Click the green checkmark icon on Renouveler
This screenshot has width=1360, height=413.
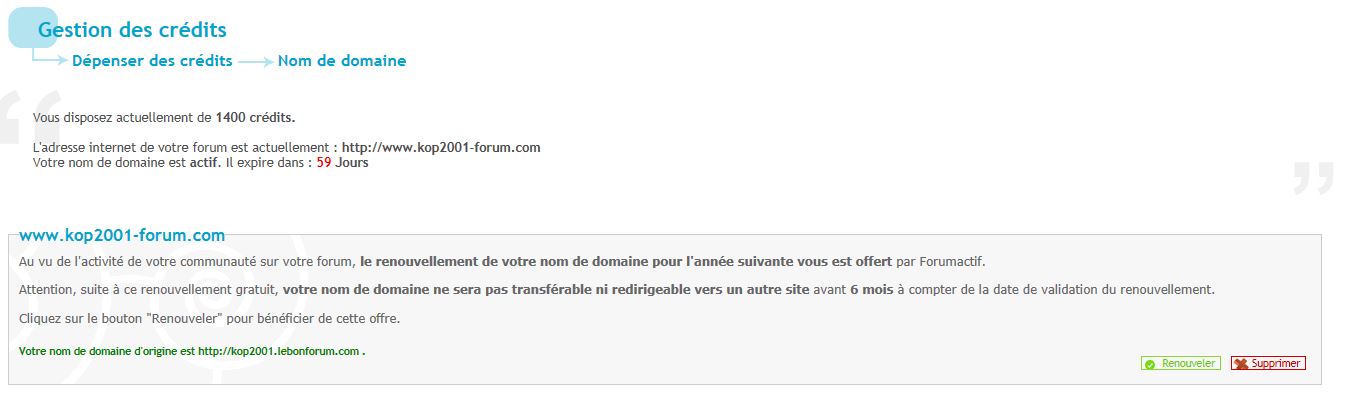click(x=1150, y=364)
